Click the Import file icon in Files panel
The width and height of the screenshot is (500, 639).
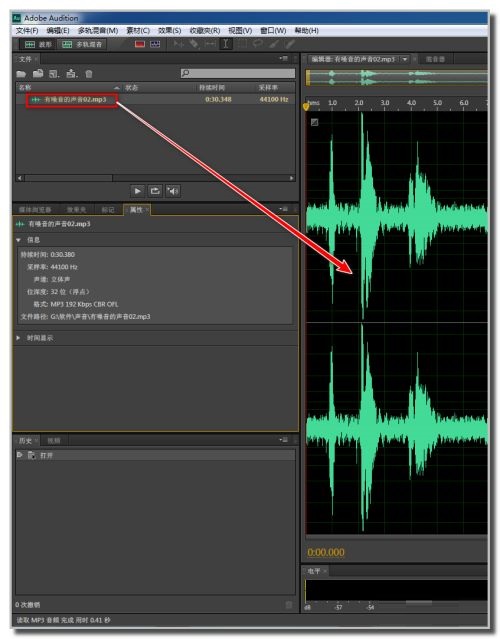coord(38,73)
